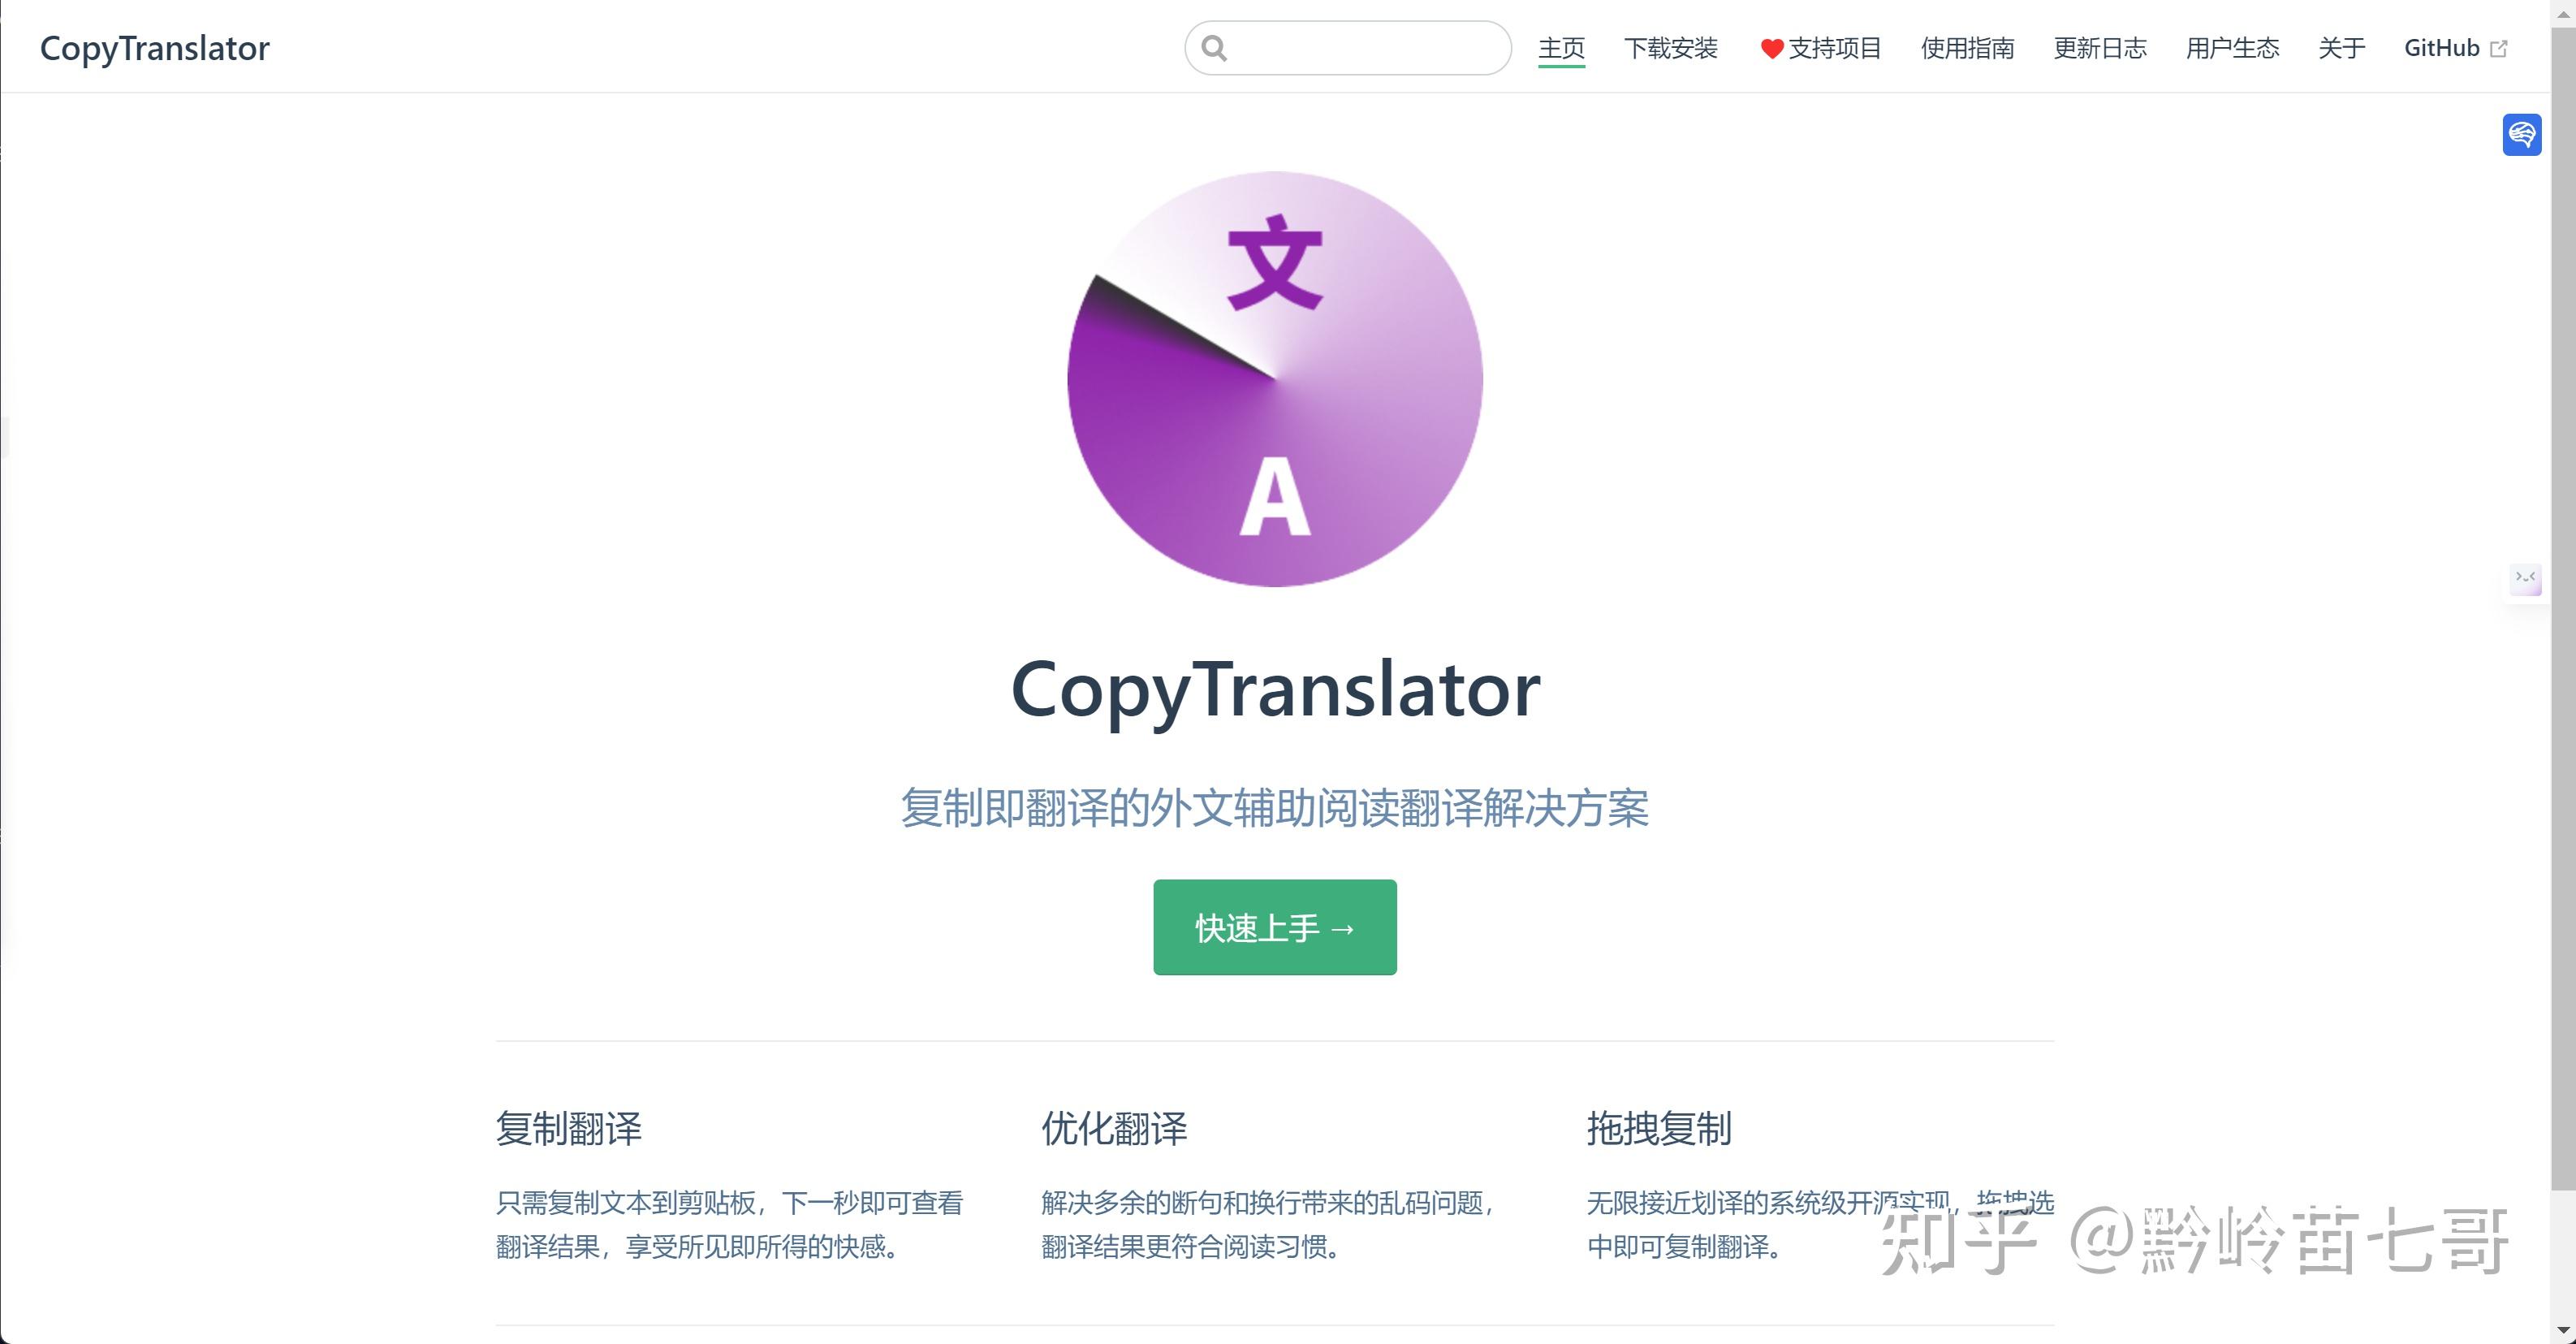Open the GitHub link in the navbar

(2442, 48)
